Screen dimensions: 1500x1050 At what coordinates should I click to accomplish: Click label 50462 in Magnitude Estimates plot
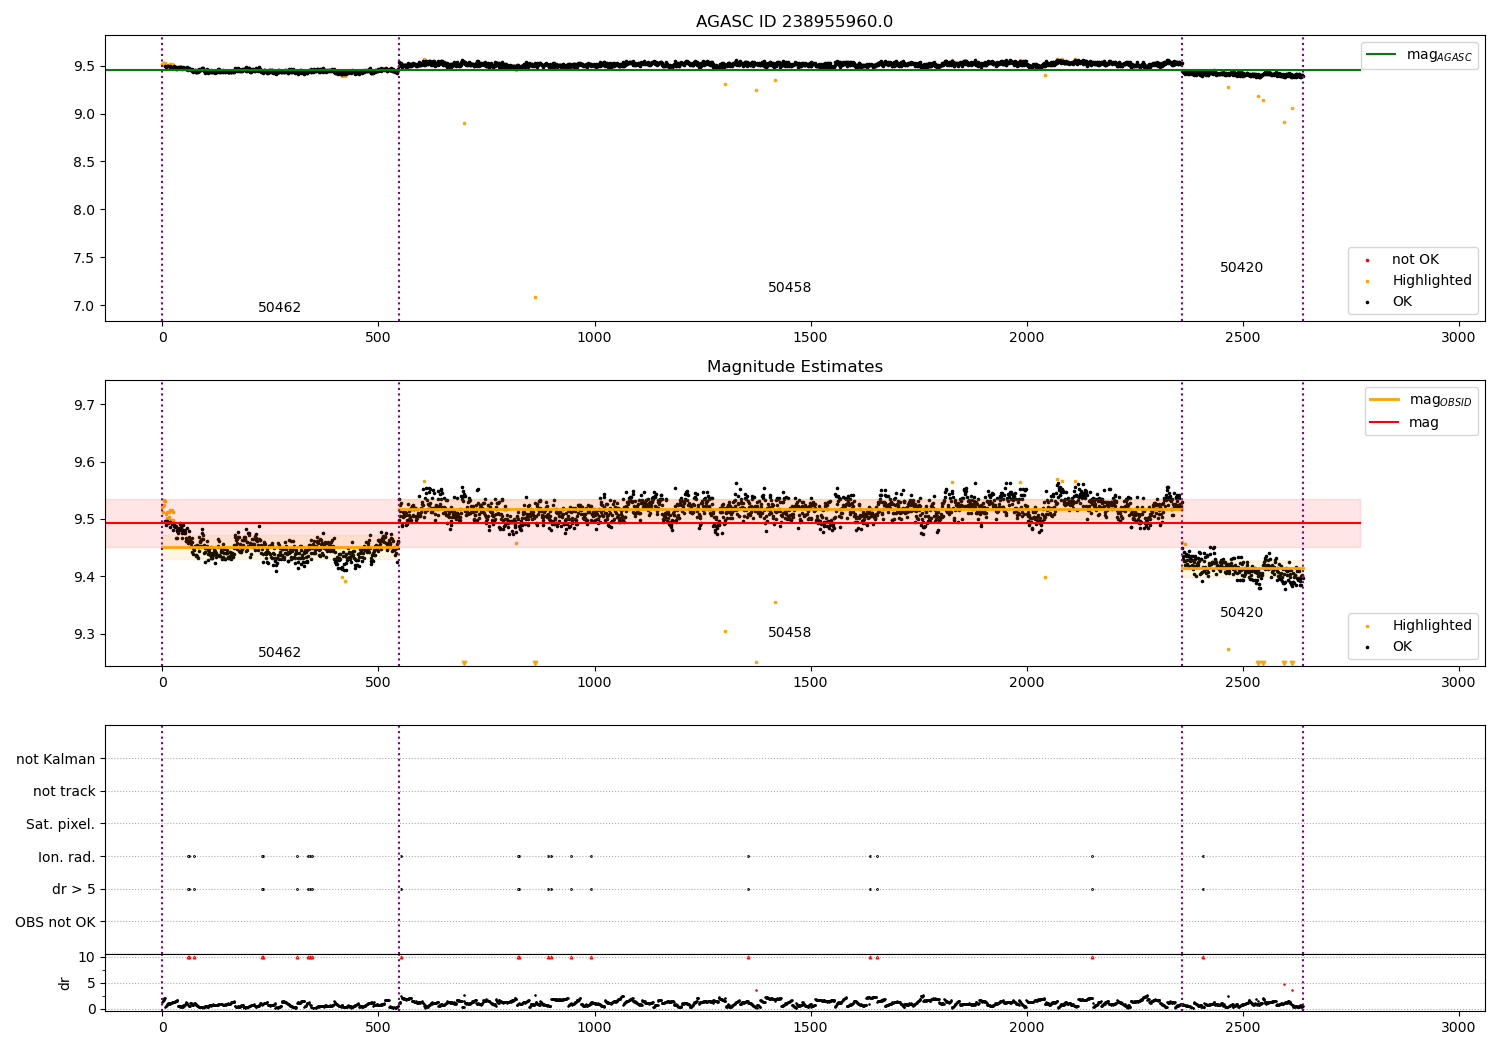click(279, 653)
